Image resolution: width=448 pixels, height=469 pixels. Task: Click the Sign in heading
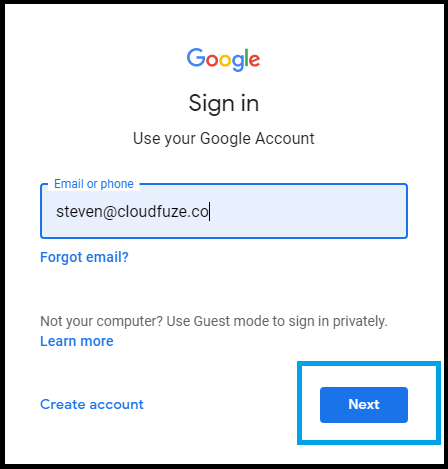(224, 103)
